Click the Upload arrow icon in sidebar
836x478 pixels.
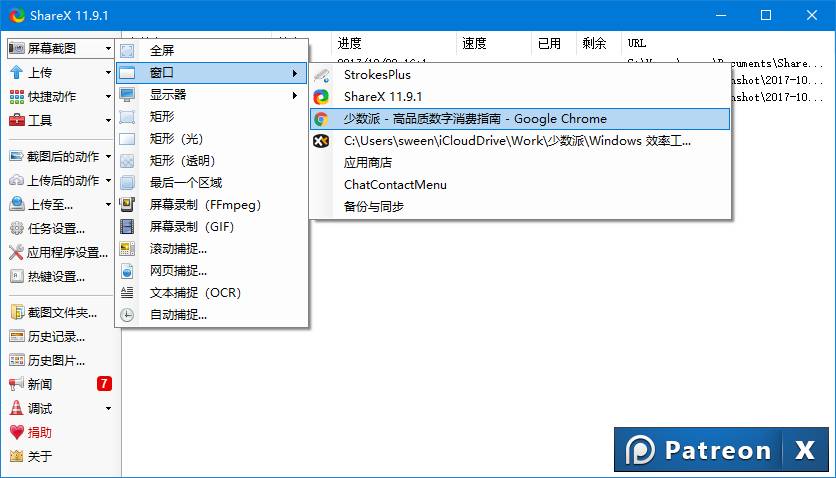[x=17, y=72]
